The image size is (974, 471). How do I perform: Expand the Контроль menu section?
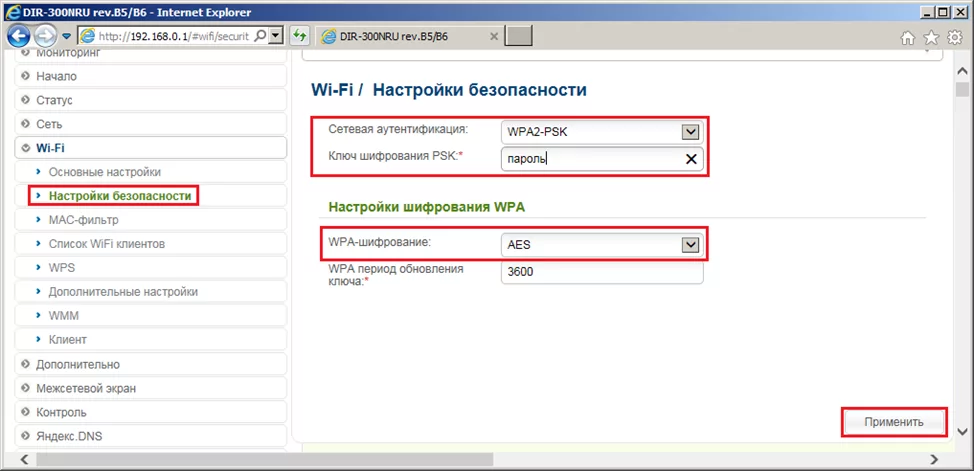151,412
